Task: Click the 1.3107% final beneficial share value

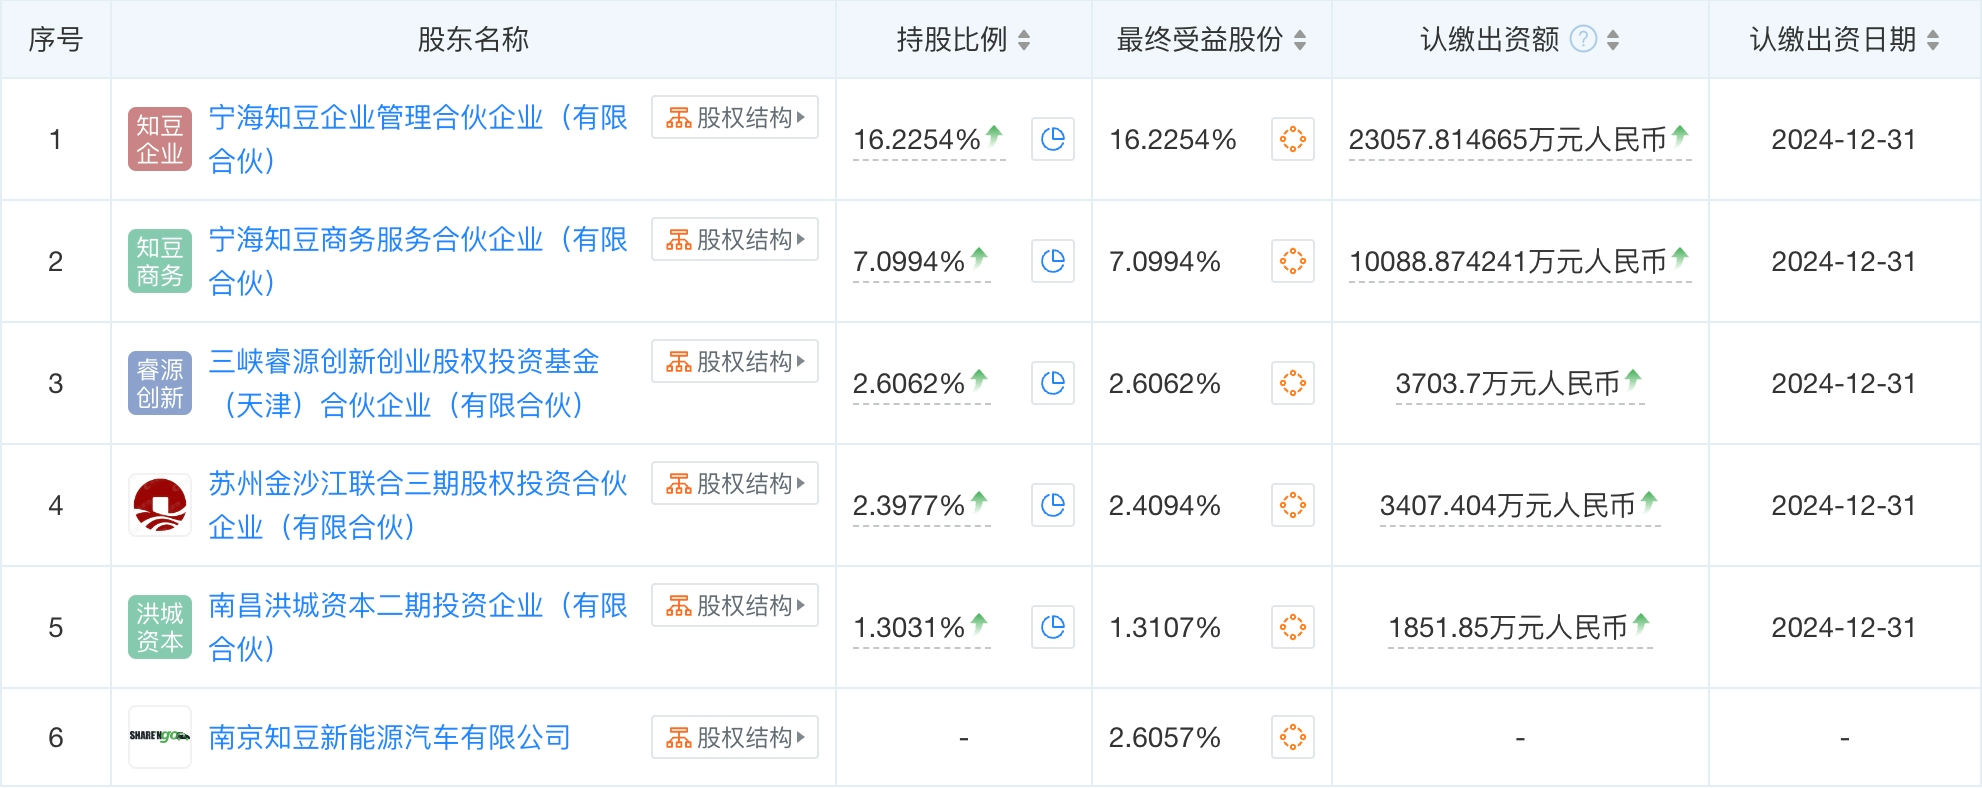Action: point(1165,628)
